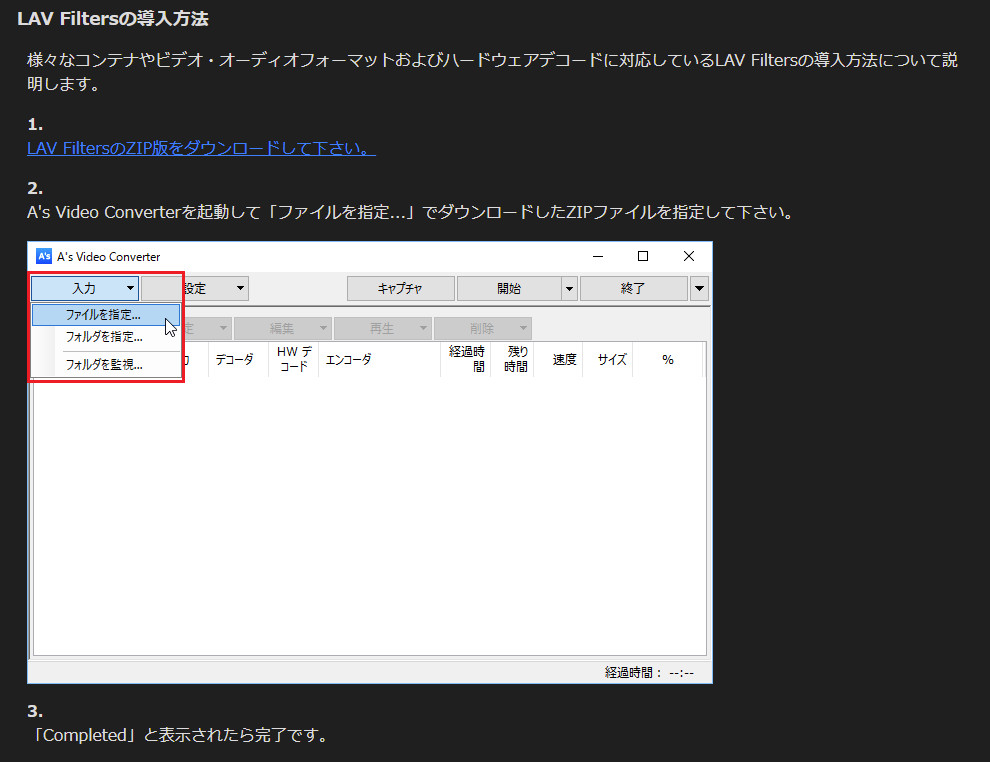The height and width of the screenshot is (762, 990).
Task: Select ファイルを指定... from the menu
Action: click(104, 315)
